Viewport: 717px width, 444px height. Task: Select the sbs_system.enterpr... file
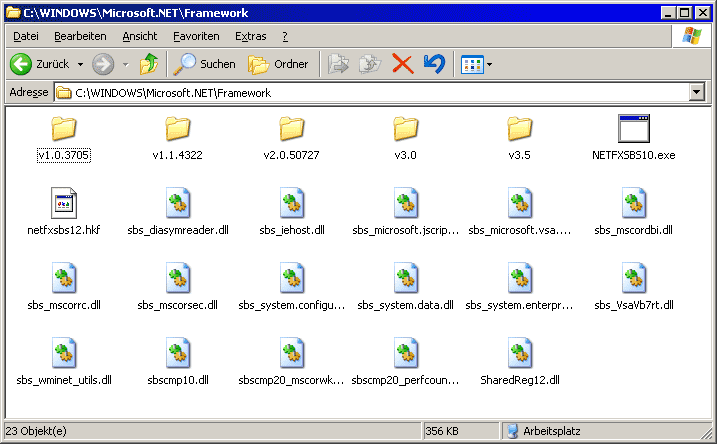pos(519,287)
